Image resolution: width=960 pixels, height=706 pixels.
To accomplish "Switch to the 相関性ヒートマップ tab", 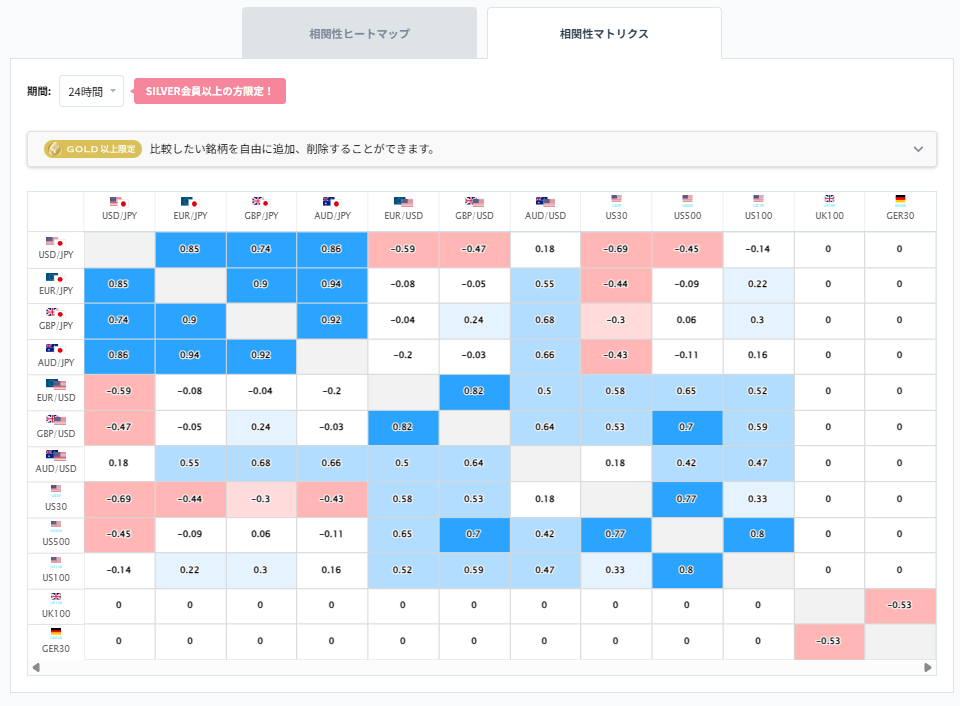I will pos(358,32).
